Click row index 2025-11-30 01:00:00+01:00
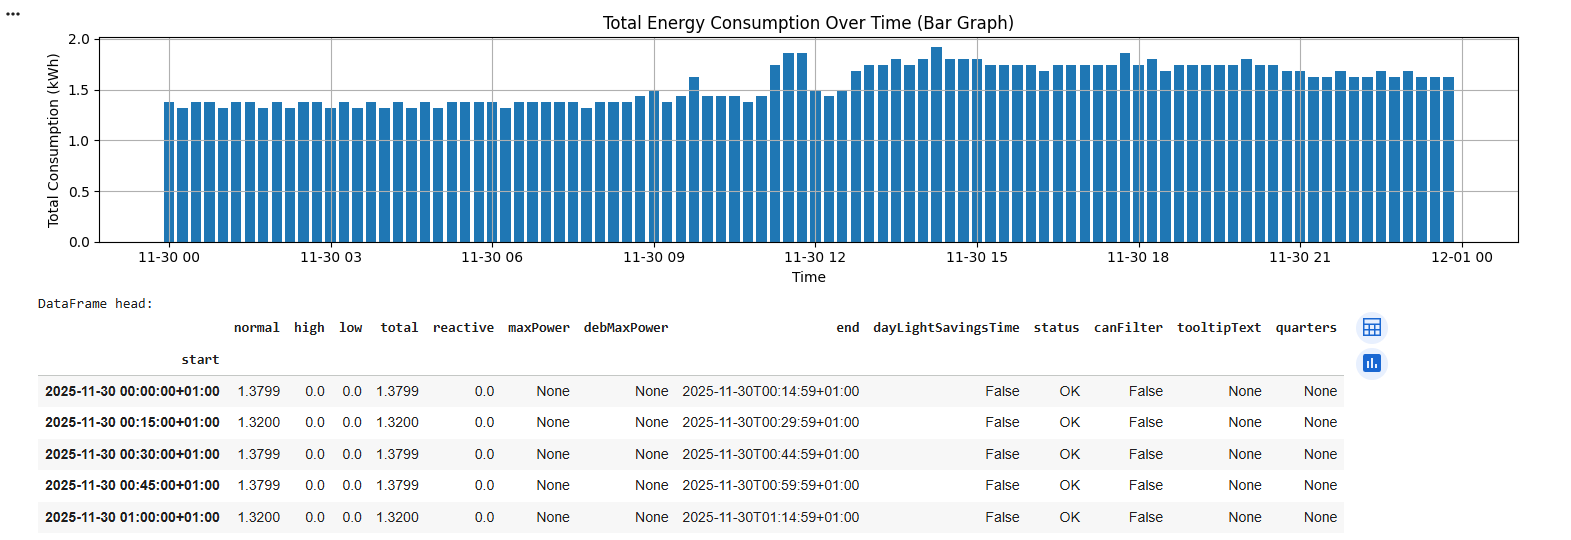 [132, 517]
